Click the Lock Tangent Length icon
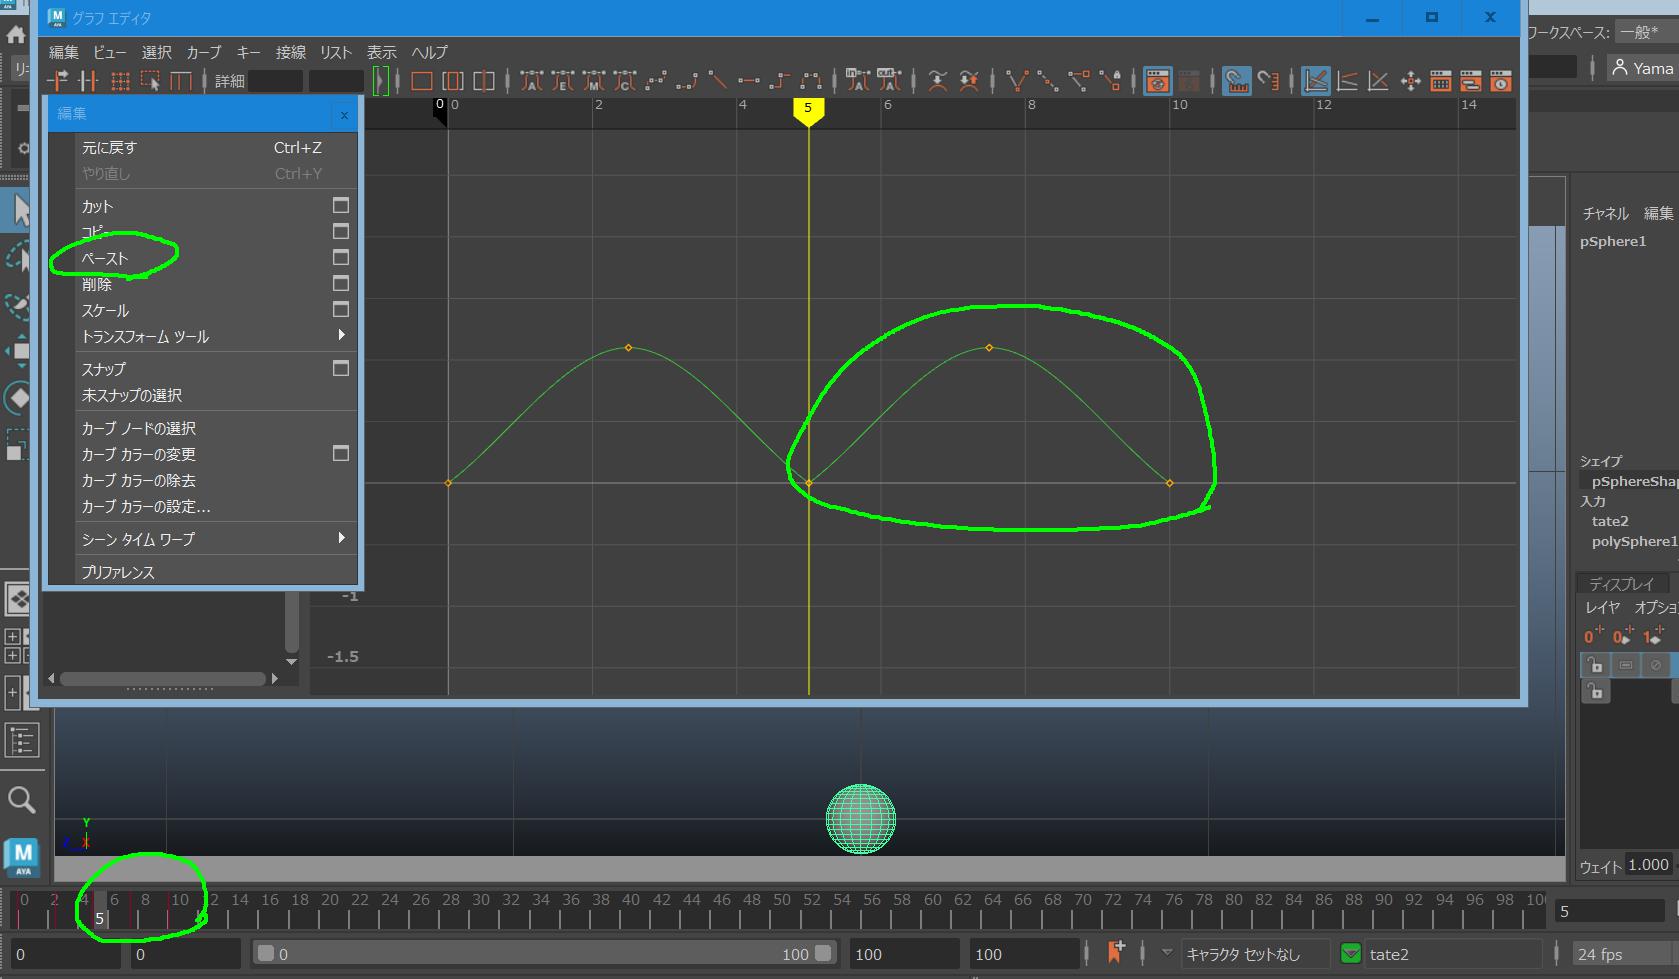The height and width of the screenshot is (979, 1679). pyautogui.click(x=1109, y=81)
